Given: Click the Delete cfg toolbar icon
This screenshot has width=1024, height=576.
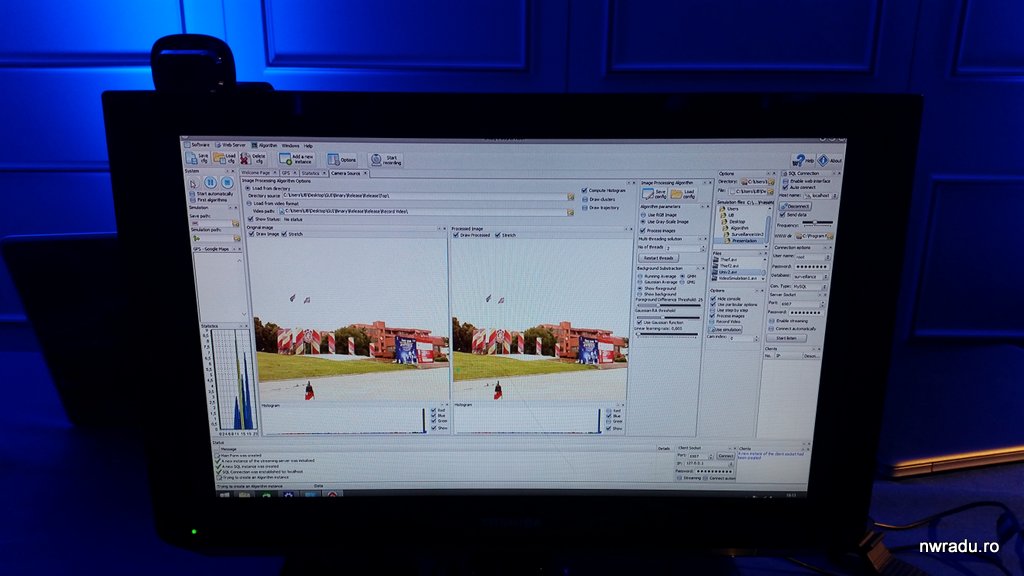Looking at the screenshot, I should (245, 158).
